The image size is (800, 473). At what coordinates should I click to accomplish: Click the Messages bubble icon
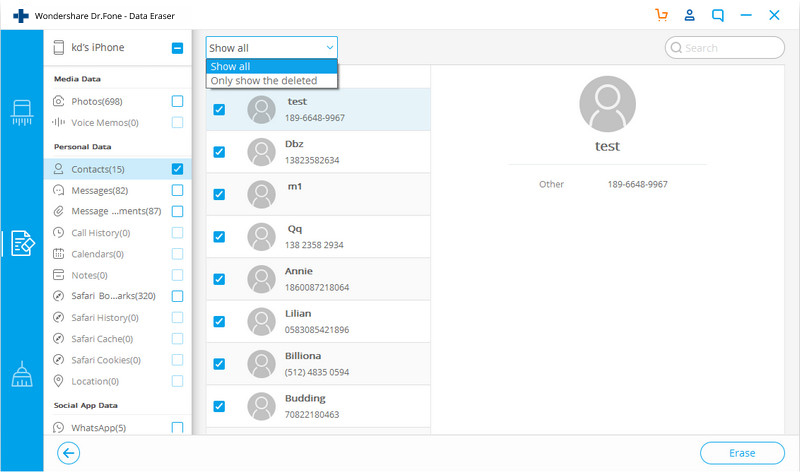coord(59,190)
